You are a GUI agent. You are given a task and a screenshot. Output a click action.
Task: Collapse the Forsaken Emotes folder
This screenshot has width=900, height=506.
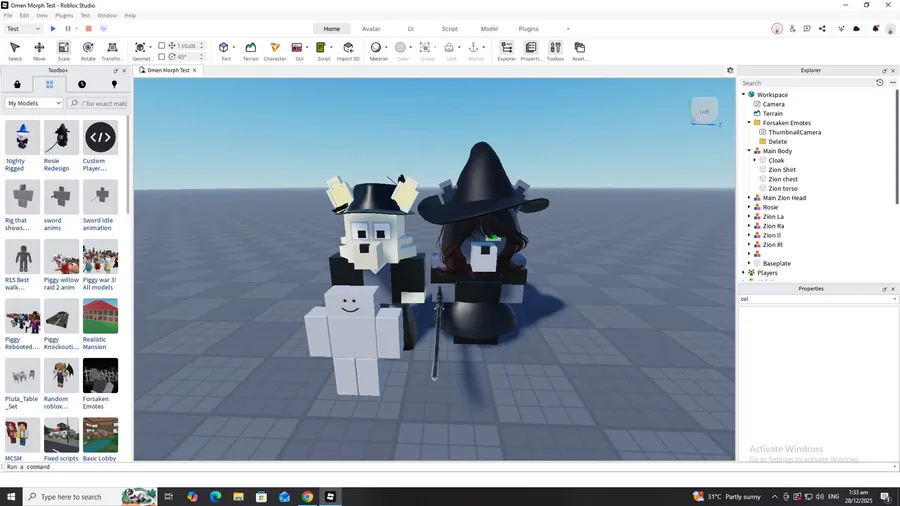750,123
